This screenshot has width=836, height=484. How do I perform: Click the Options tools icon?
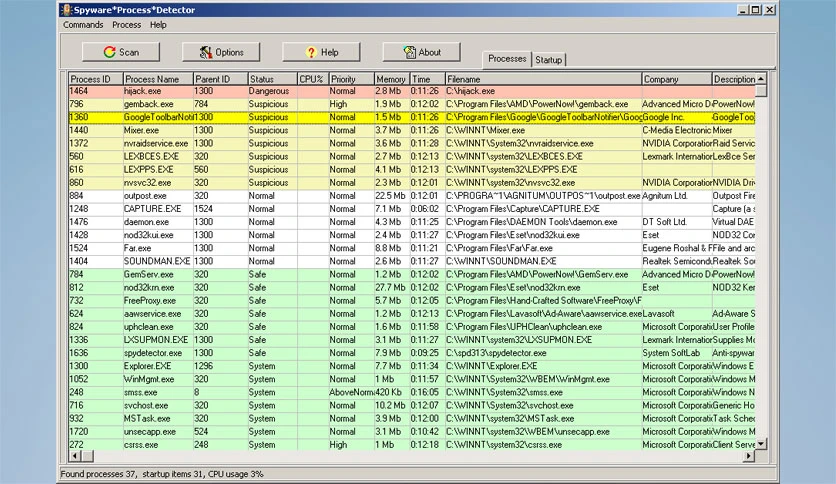[206, 52]
